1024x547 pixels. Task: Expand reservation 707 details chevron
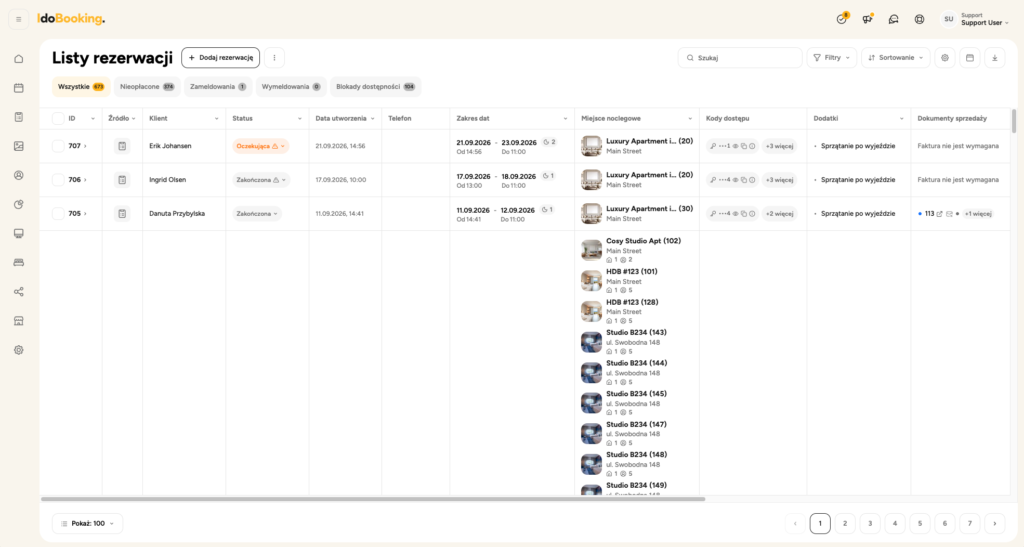pos(85,146)
